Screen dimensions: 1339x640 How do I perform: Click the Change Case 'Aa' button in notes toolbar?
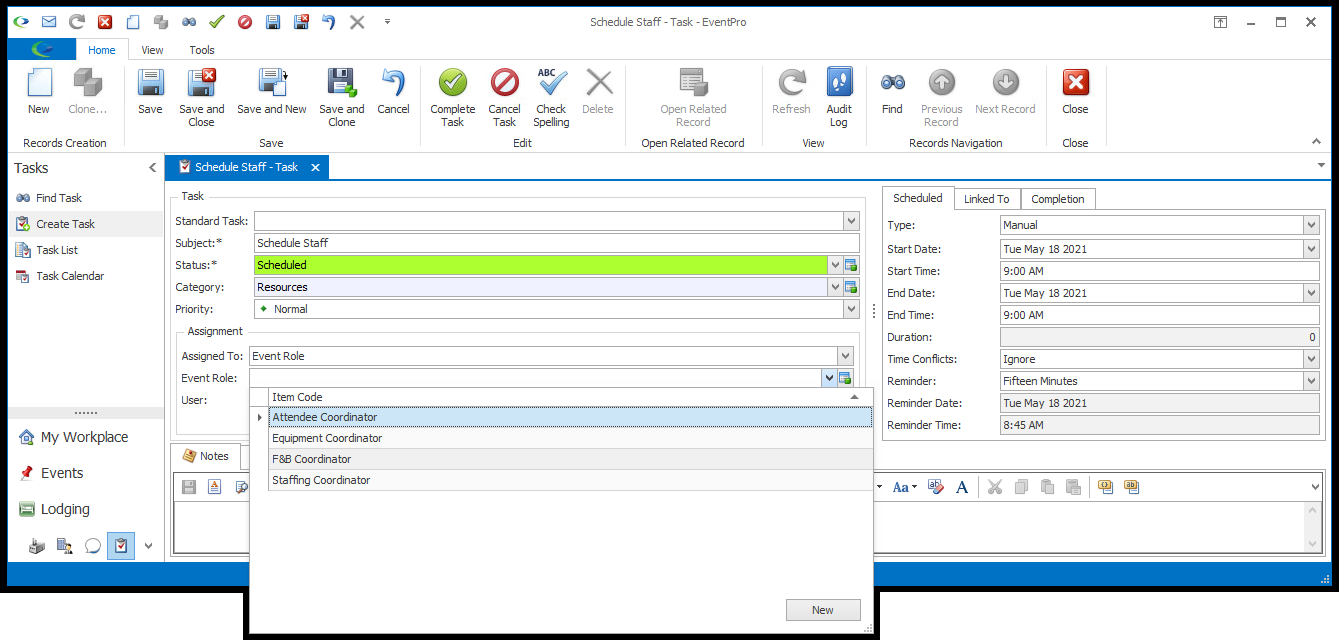click(x=904, y=487)
